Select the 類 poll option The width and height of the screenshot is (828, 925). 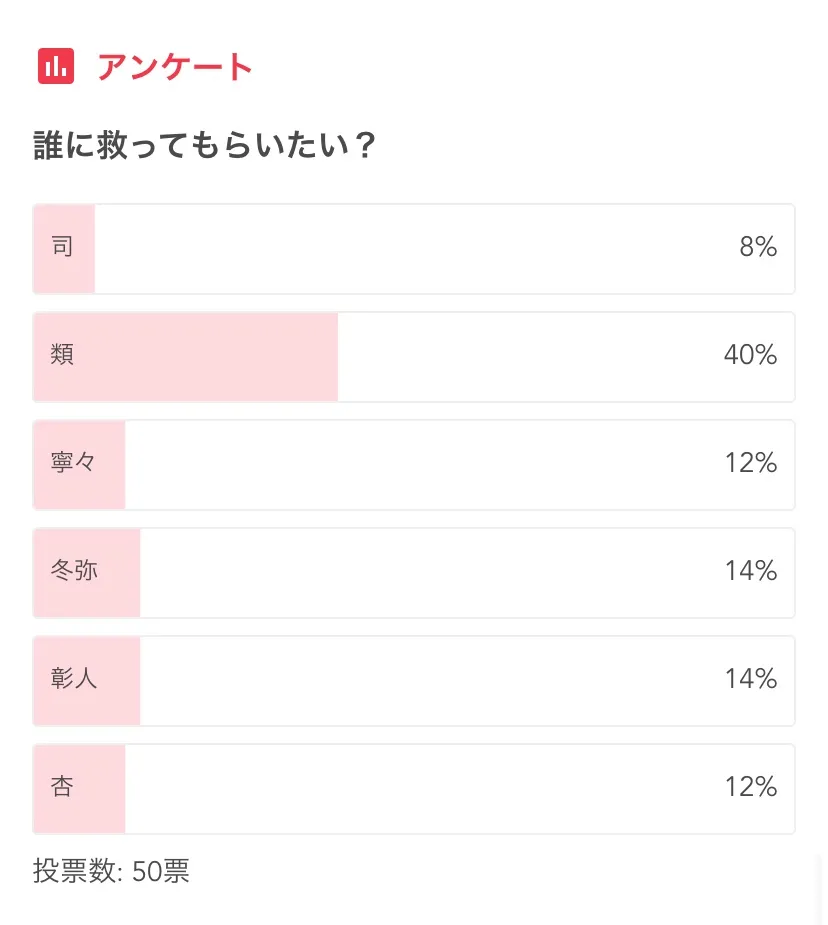tap(414, 357)
